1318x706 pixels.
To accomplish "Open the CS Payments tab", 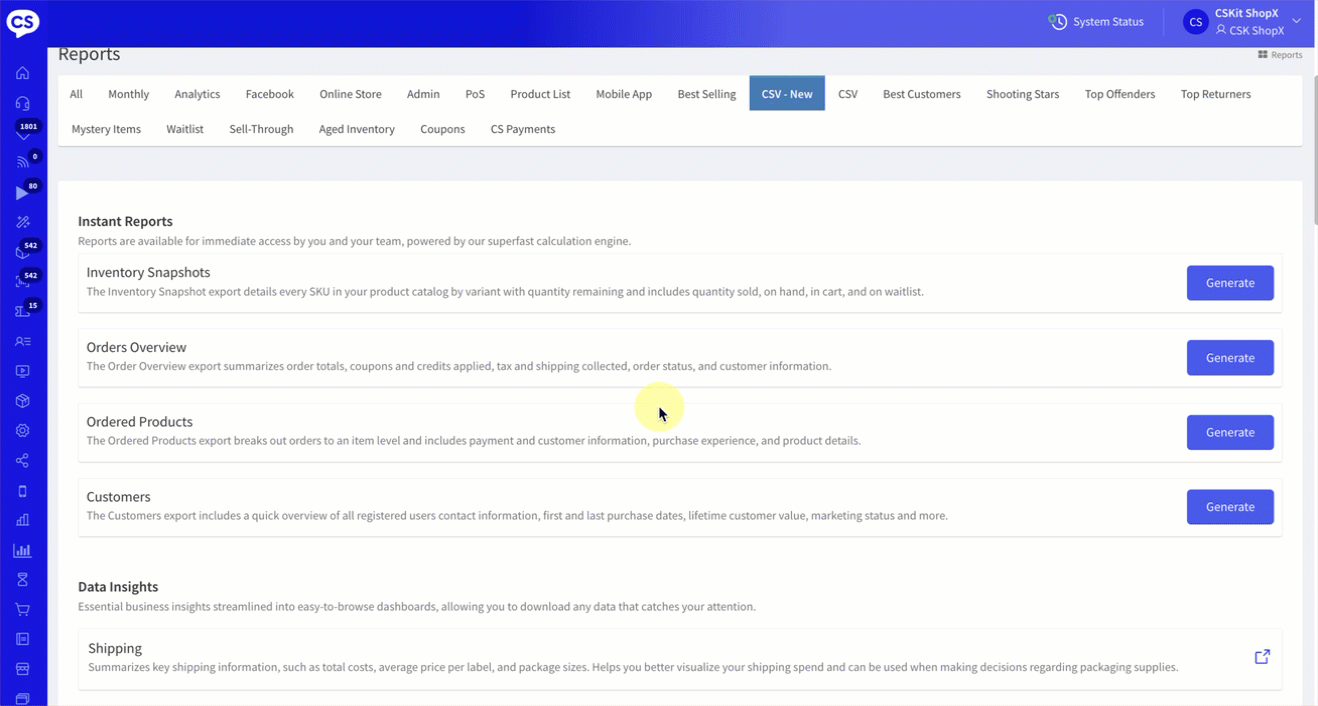I will click(x=522, y=129).
